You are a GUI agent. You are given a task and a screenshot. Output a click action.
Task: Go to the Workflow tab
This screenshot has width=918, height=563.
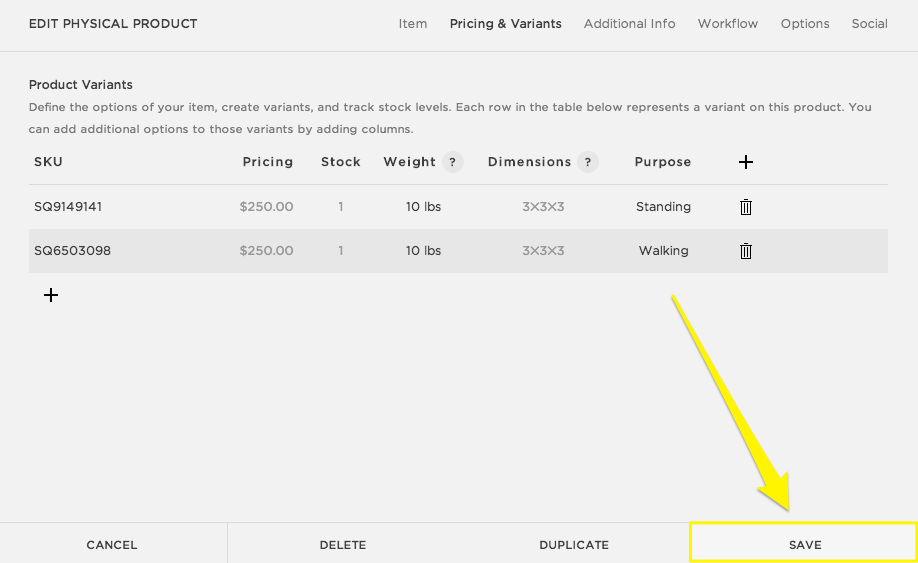tap(728, 24)
